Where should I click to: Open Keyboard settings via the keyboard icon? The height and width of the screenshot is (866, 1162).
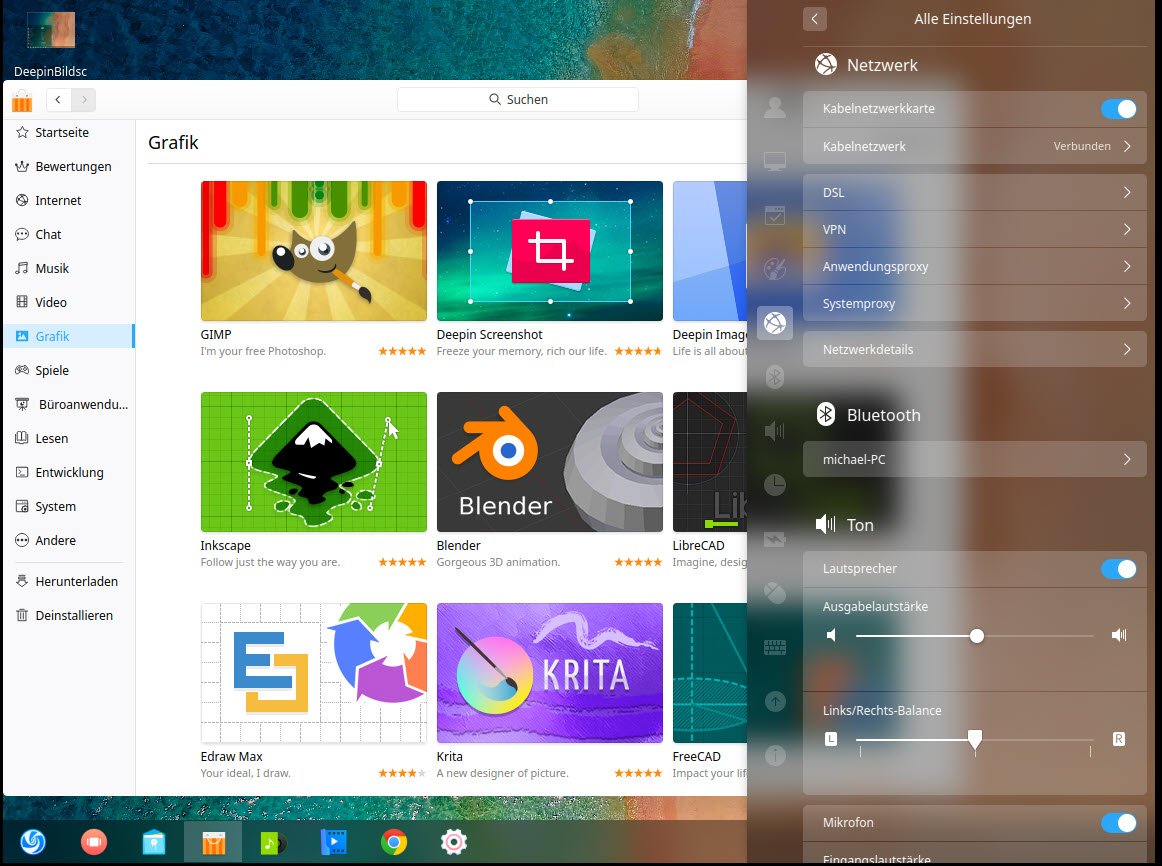(x=774, y=647)
